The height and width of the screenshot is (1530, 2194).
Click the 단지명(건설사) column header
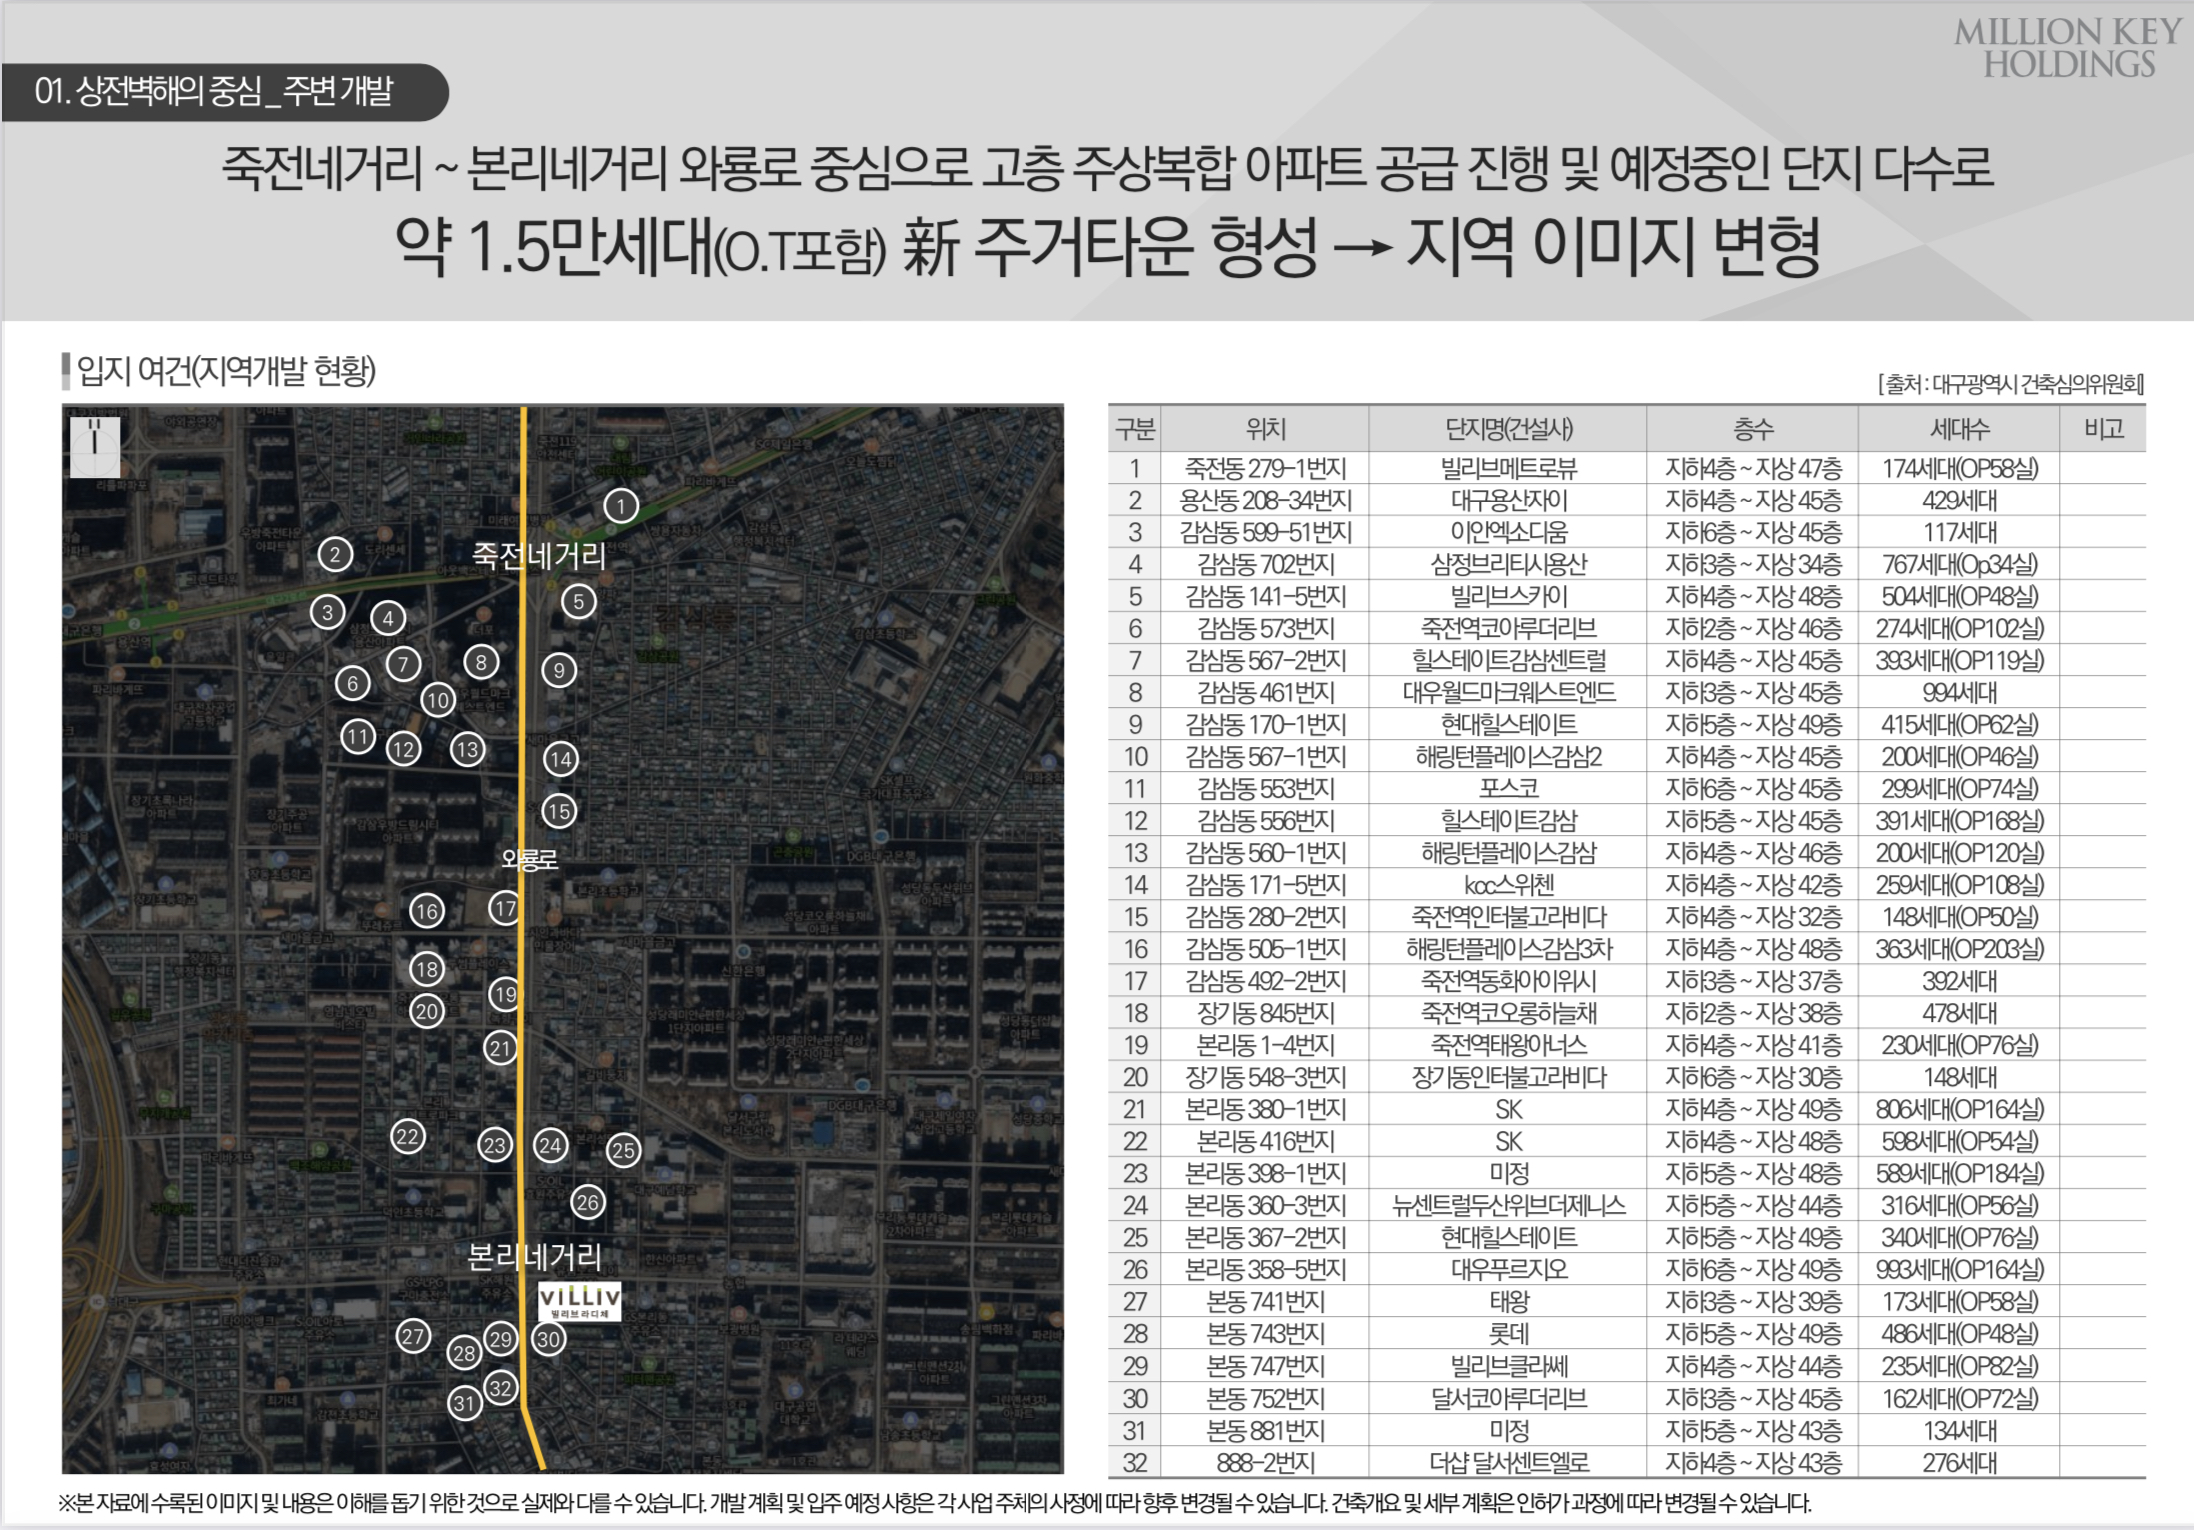tap(1507, 429)
